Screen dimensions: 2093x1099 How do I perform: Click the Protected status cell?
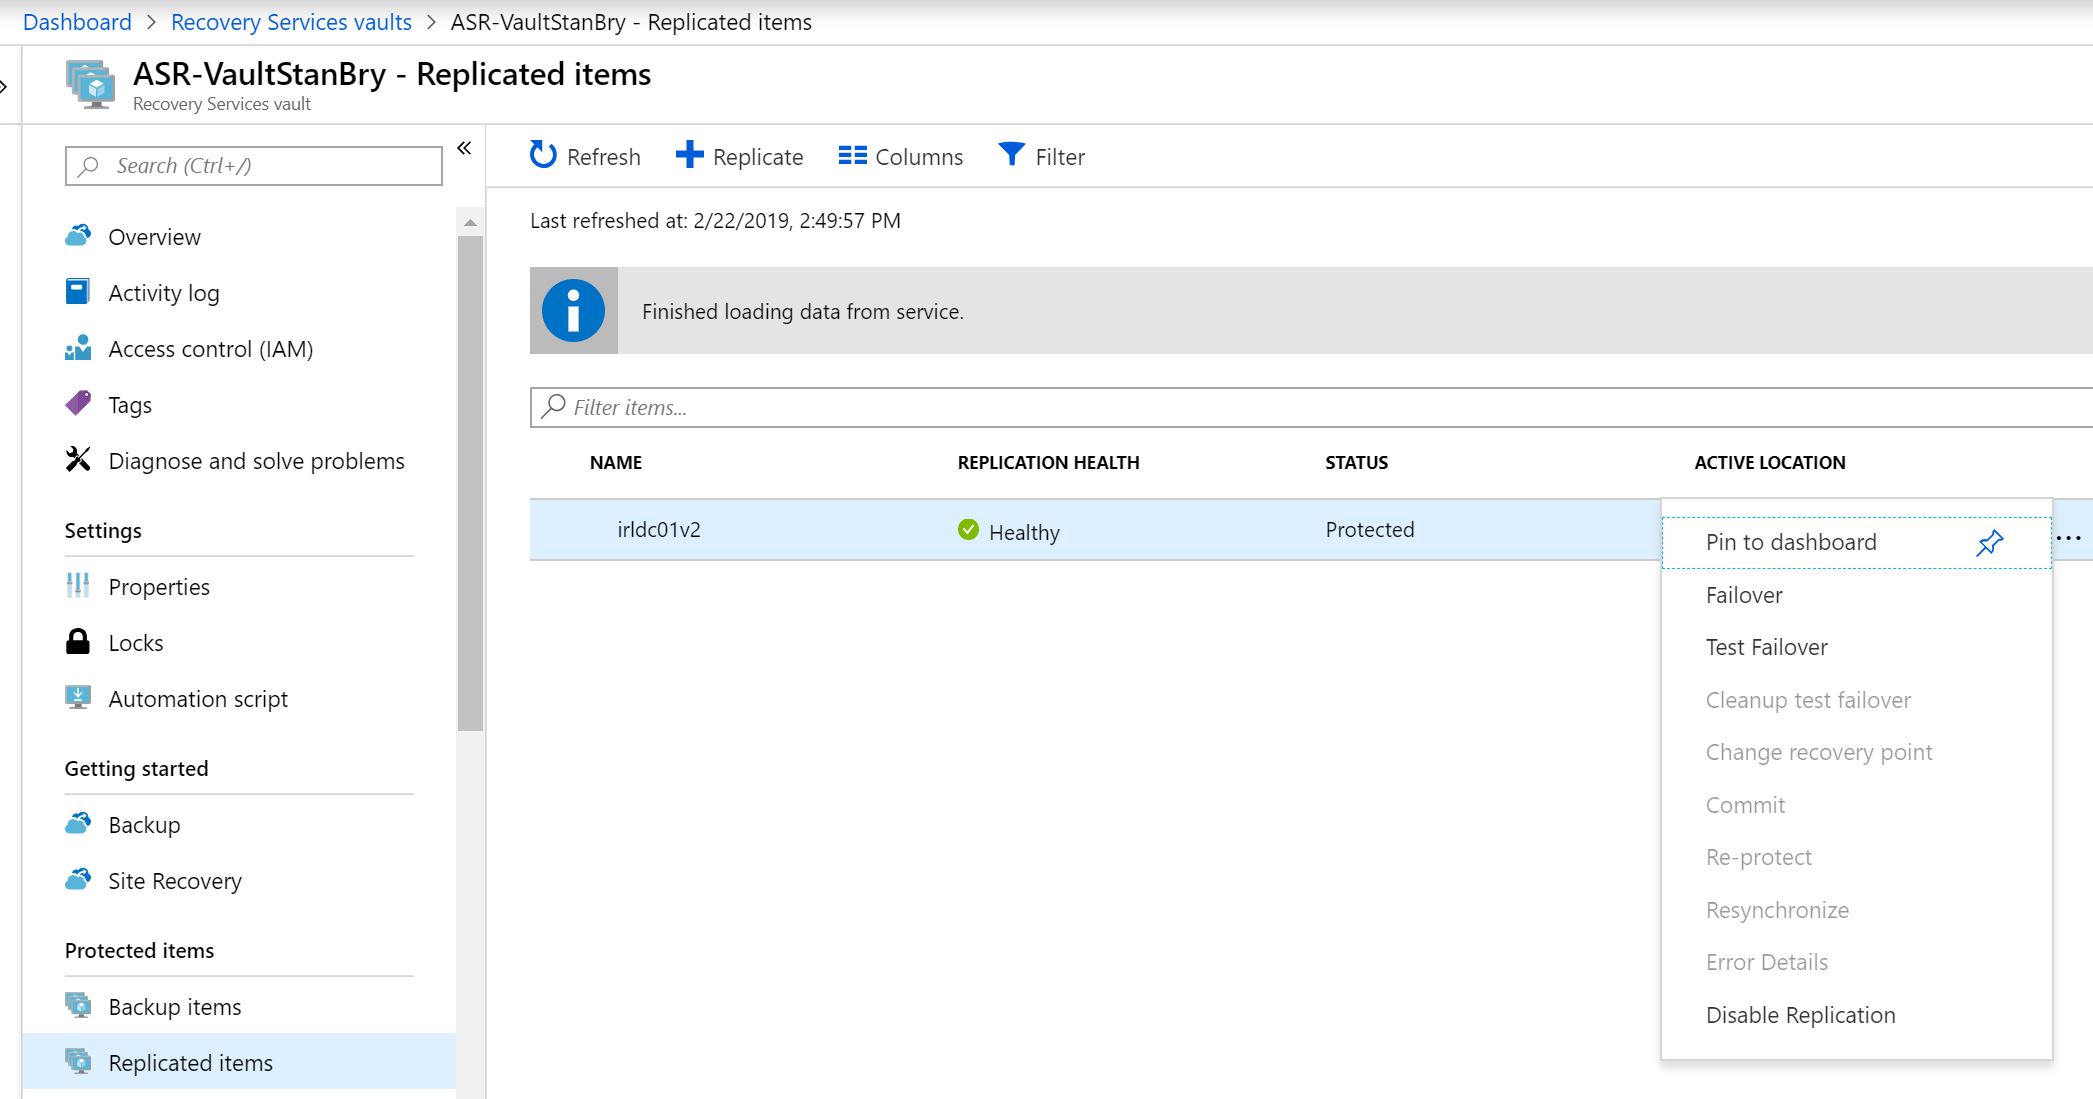click(1370, 529)
